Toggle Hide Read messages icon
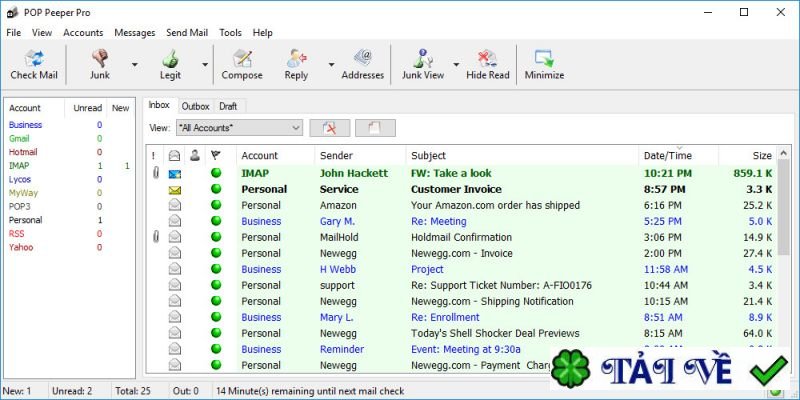 tap(488, 58)
